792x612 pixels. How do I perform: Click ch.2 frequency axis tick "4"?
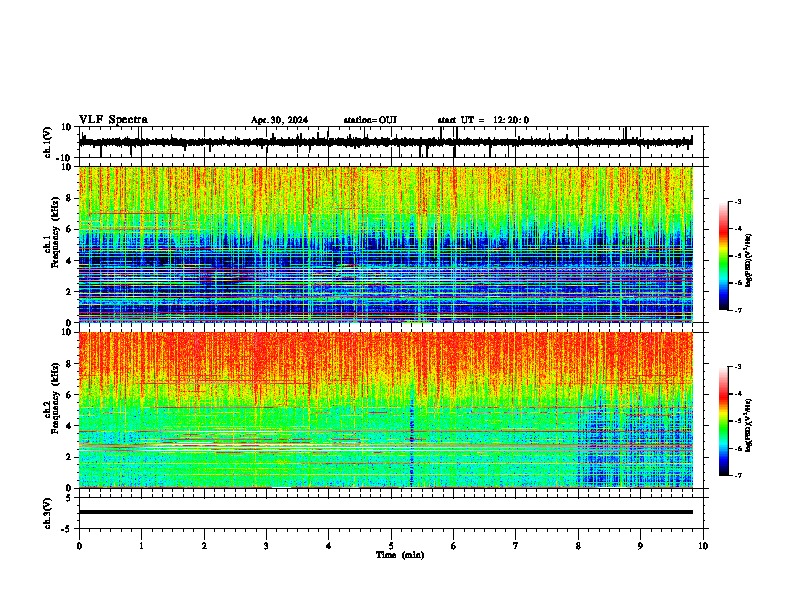click(69, 426)
